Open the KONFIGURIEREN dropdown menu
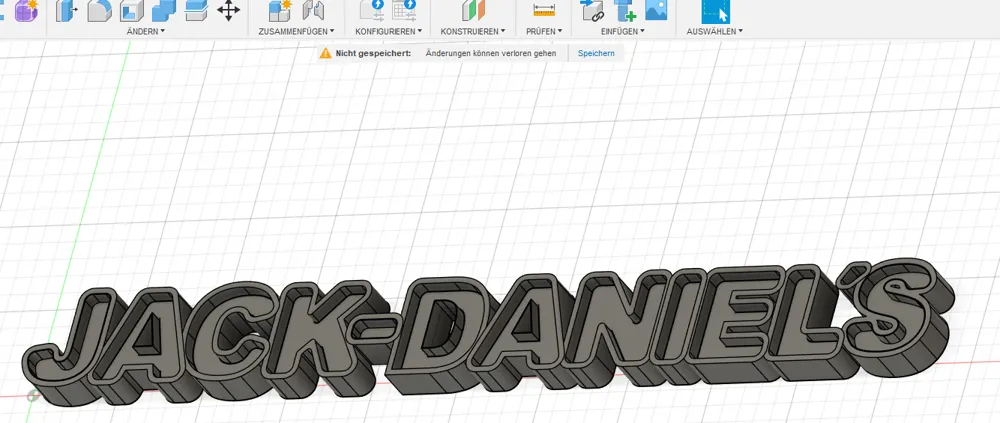The height and width of the screenshot is (423, 1000). [388, 31]
